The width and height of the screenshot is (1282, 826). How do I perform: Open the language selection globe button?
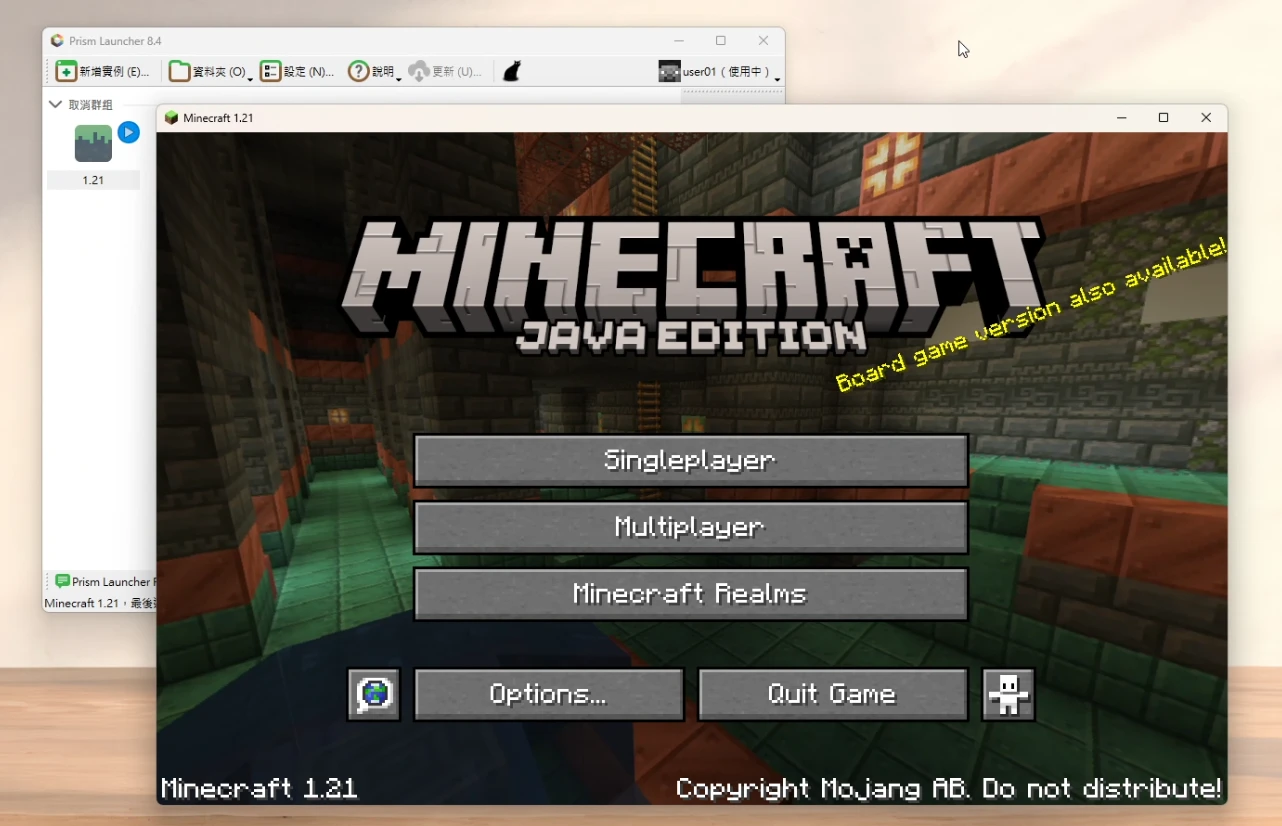tap(374, 694)
